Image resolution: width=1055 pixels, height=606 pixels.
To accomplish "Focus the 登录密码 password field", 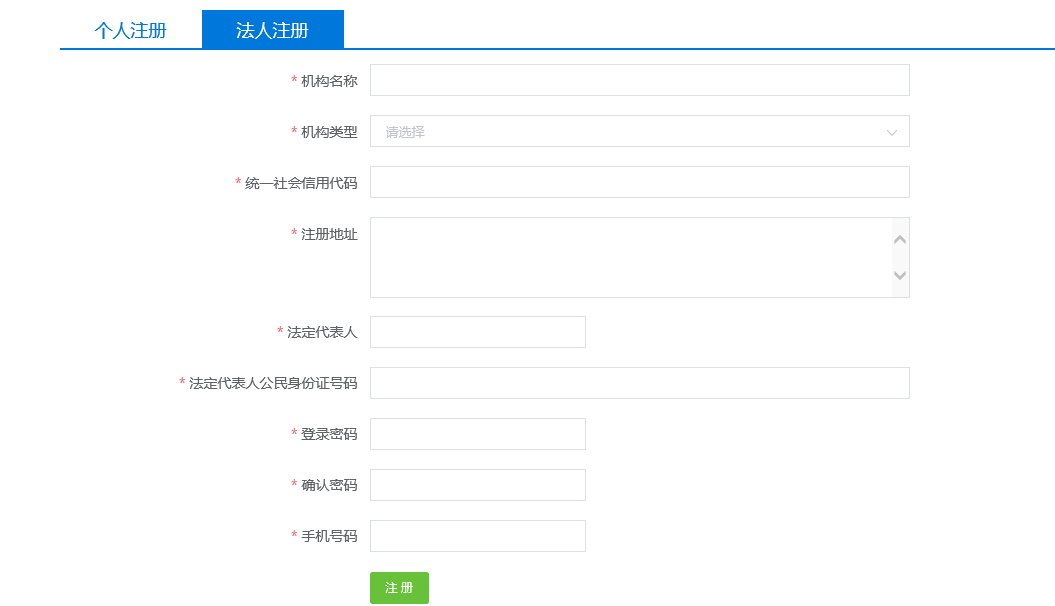I will pos(477,434).
